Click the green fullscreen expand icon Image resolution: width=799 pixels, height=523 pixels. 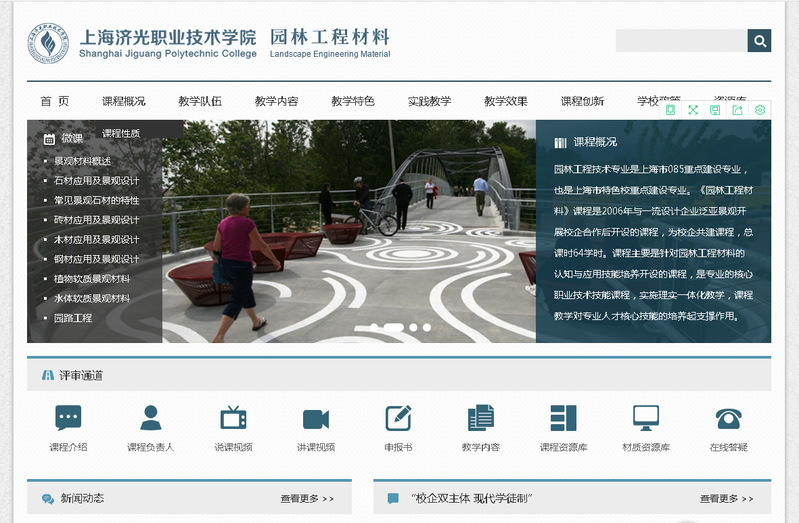coord(693,110)
